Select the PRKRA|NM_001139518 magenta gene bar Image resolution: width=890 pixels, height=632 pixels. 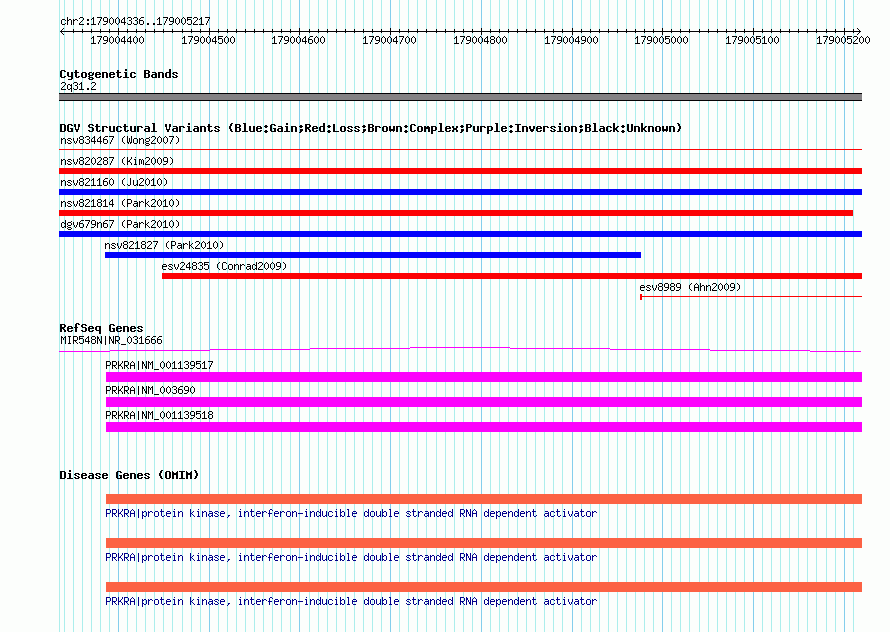click(x=484, y=427)
